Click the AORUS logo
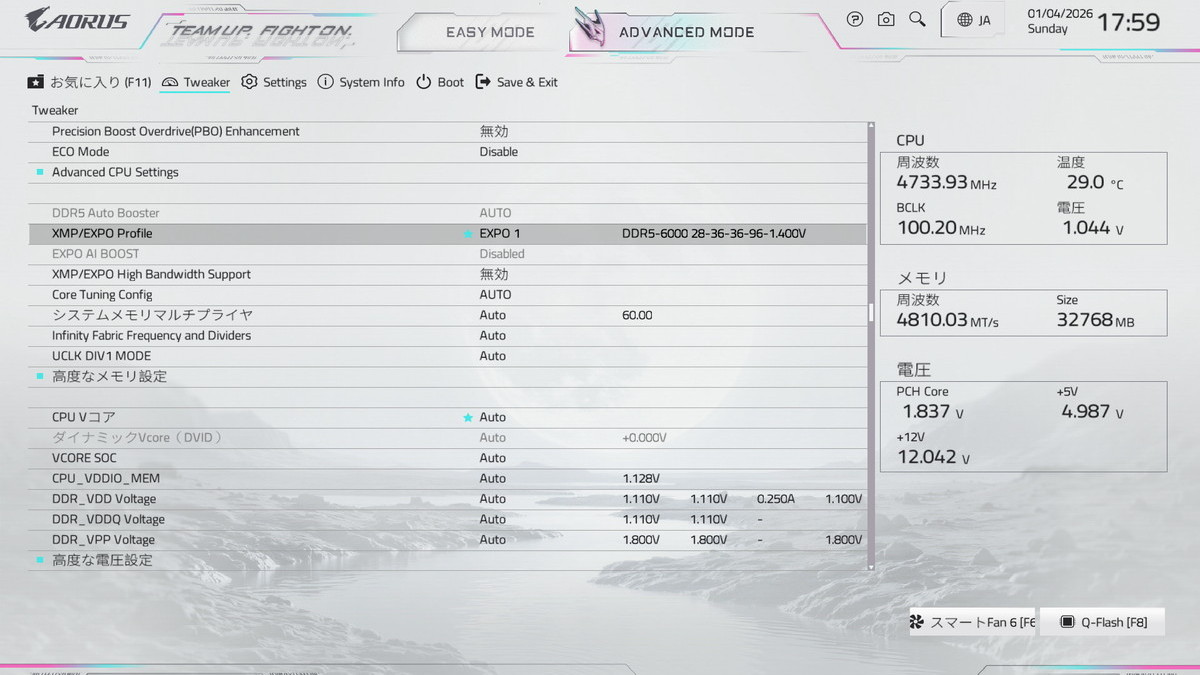The width and height of the screenshot is (1200, 675). click(77, 19)
